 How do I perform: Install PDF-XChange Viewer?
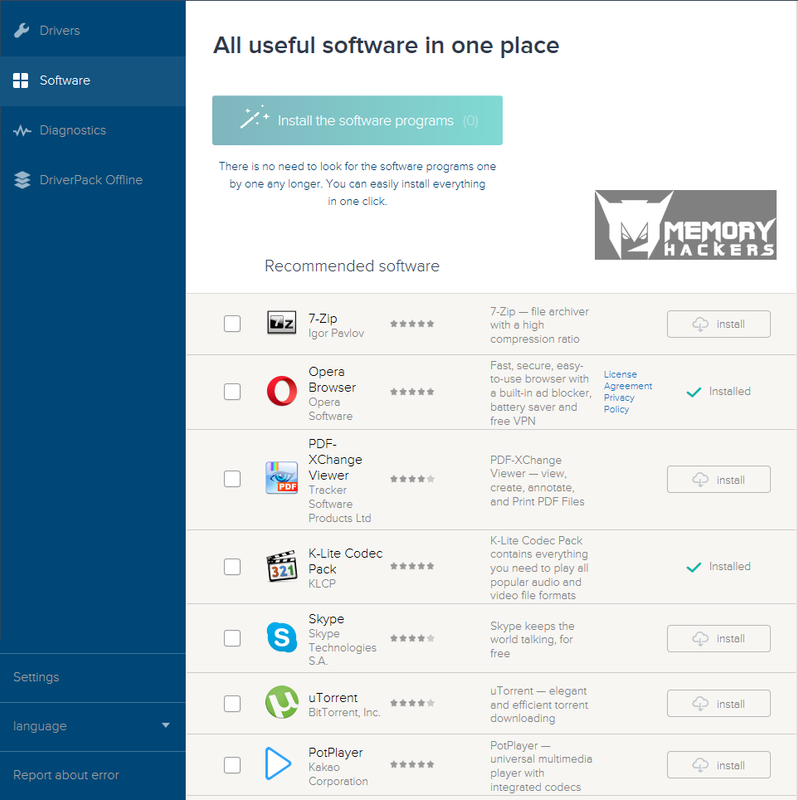pos(718,479)
